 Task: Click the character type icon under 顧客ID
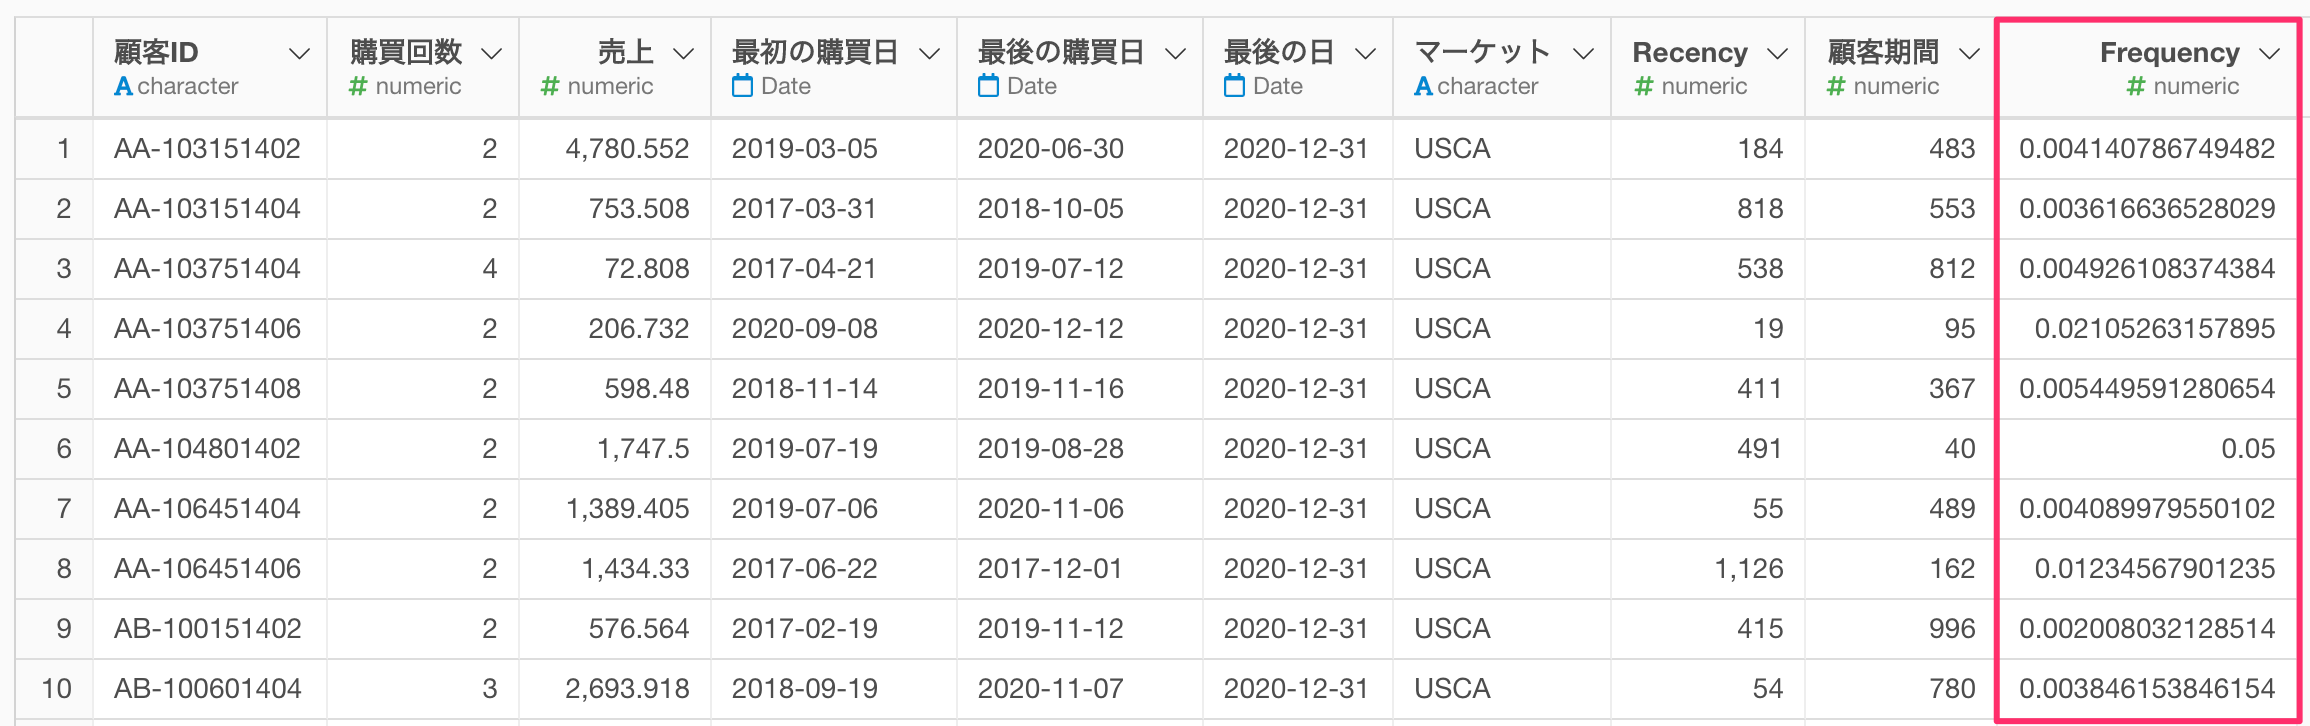pyautogui.click(x=123, y=86)
